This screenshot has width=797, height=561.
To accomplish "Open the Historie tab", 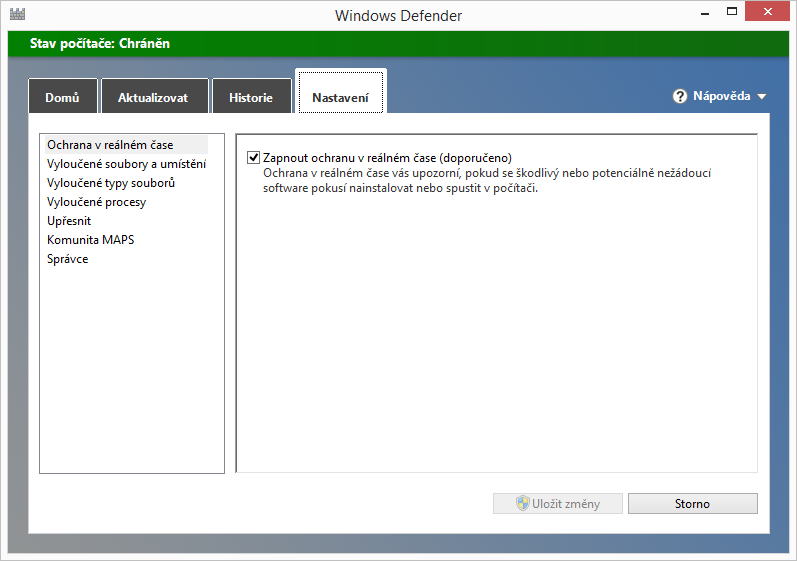I will pos(251,97).
